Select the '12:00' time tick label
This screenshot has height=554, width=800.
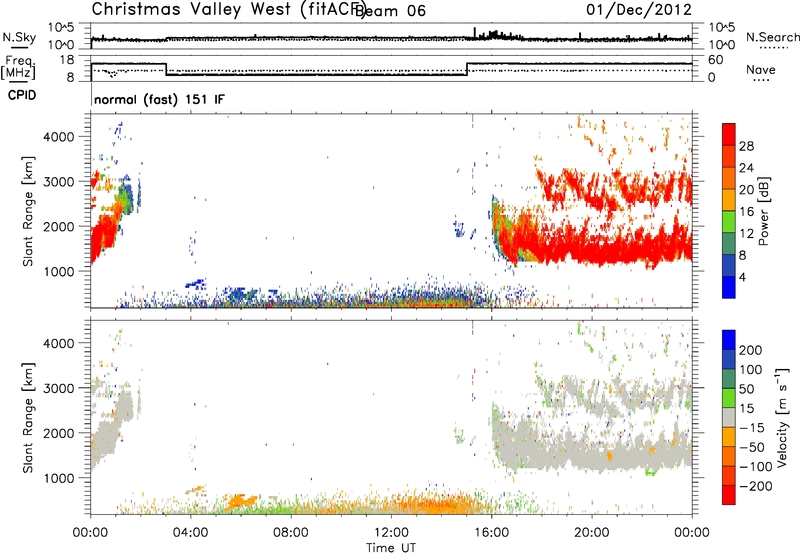[x=391, y=533]
